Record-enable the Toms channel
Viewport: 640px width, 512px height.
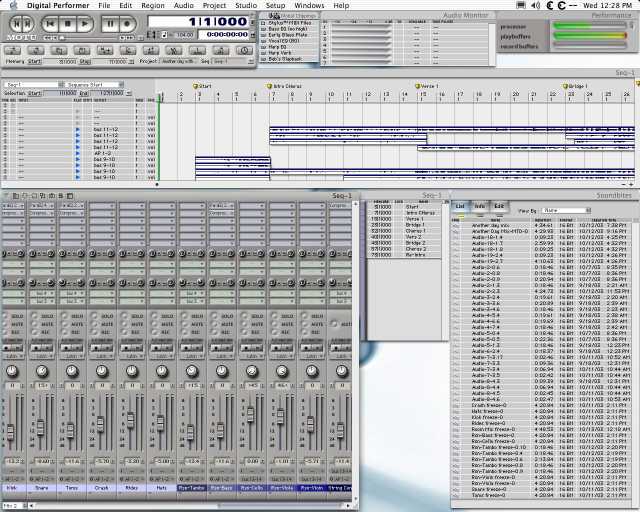click(x=66, y=332)
